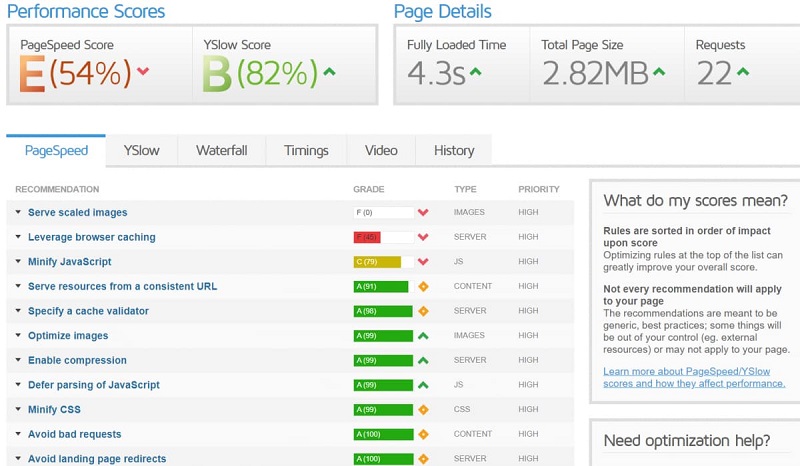Click the TYPE column header
The image size is (800, 466).
(465, 189)
